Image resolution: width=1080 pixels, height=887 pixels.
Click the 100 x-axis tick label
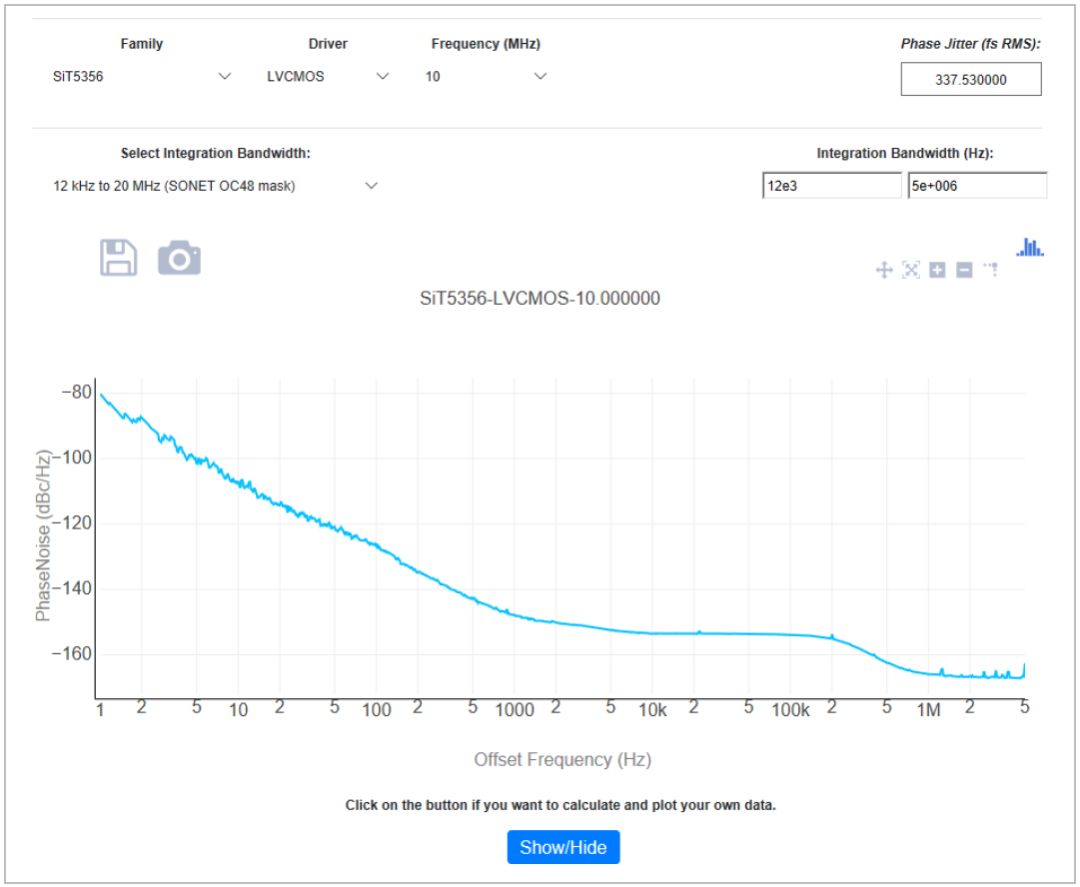pos(376,710)
